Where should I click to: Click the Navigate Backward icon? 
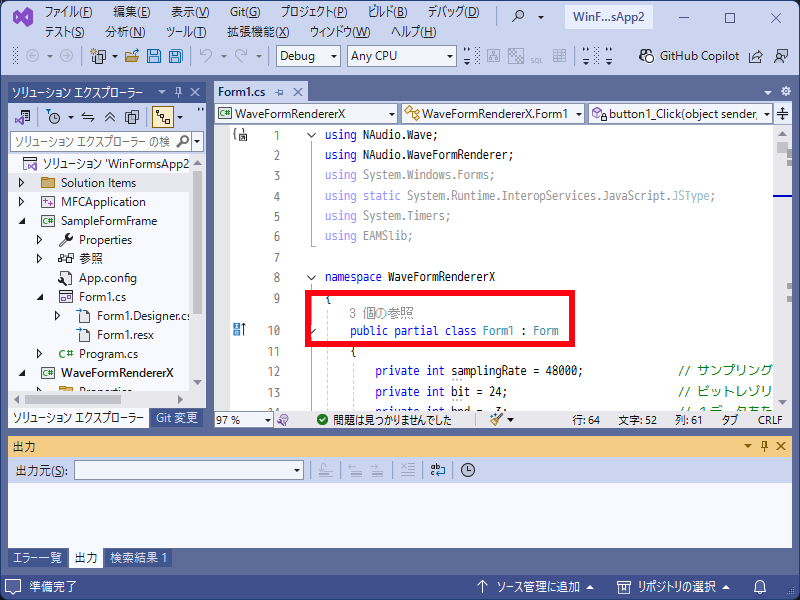tap(32, 56)
